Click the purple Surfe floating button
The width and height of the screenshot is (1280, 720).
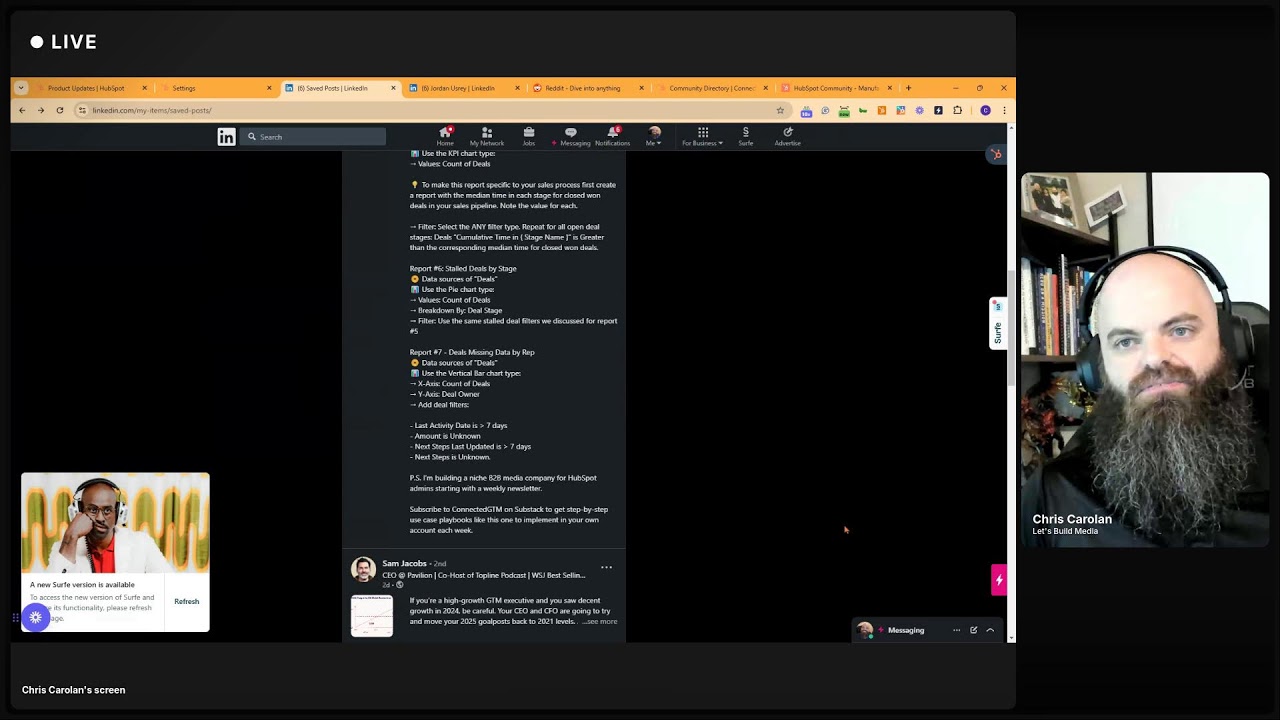tap(36, 617)
